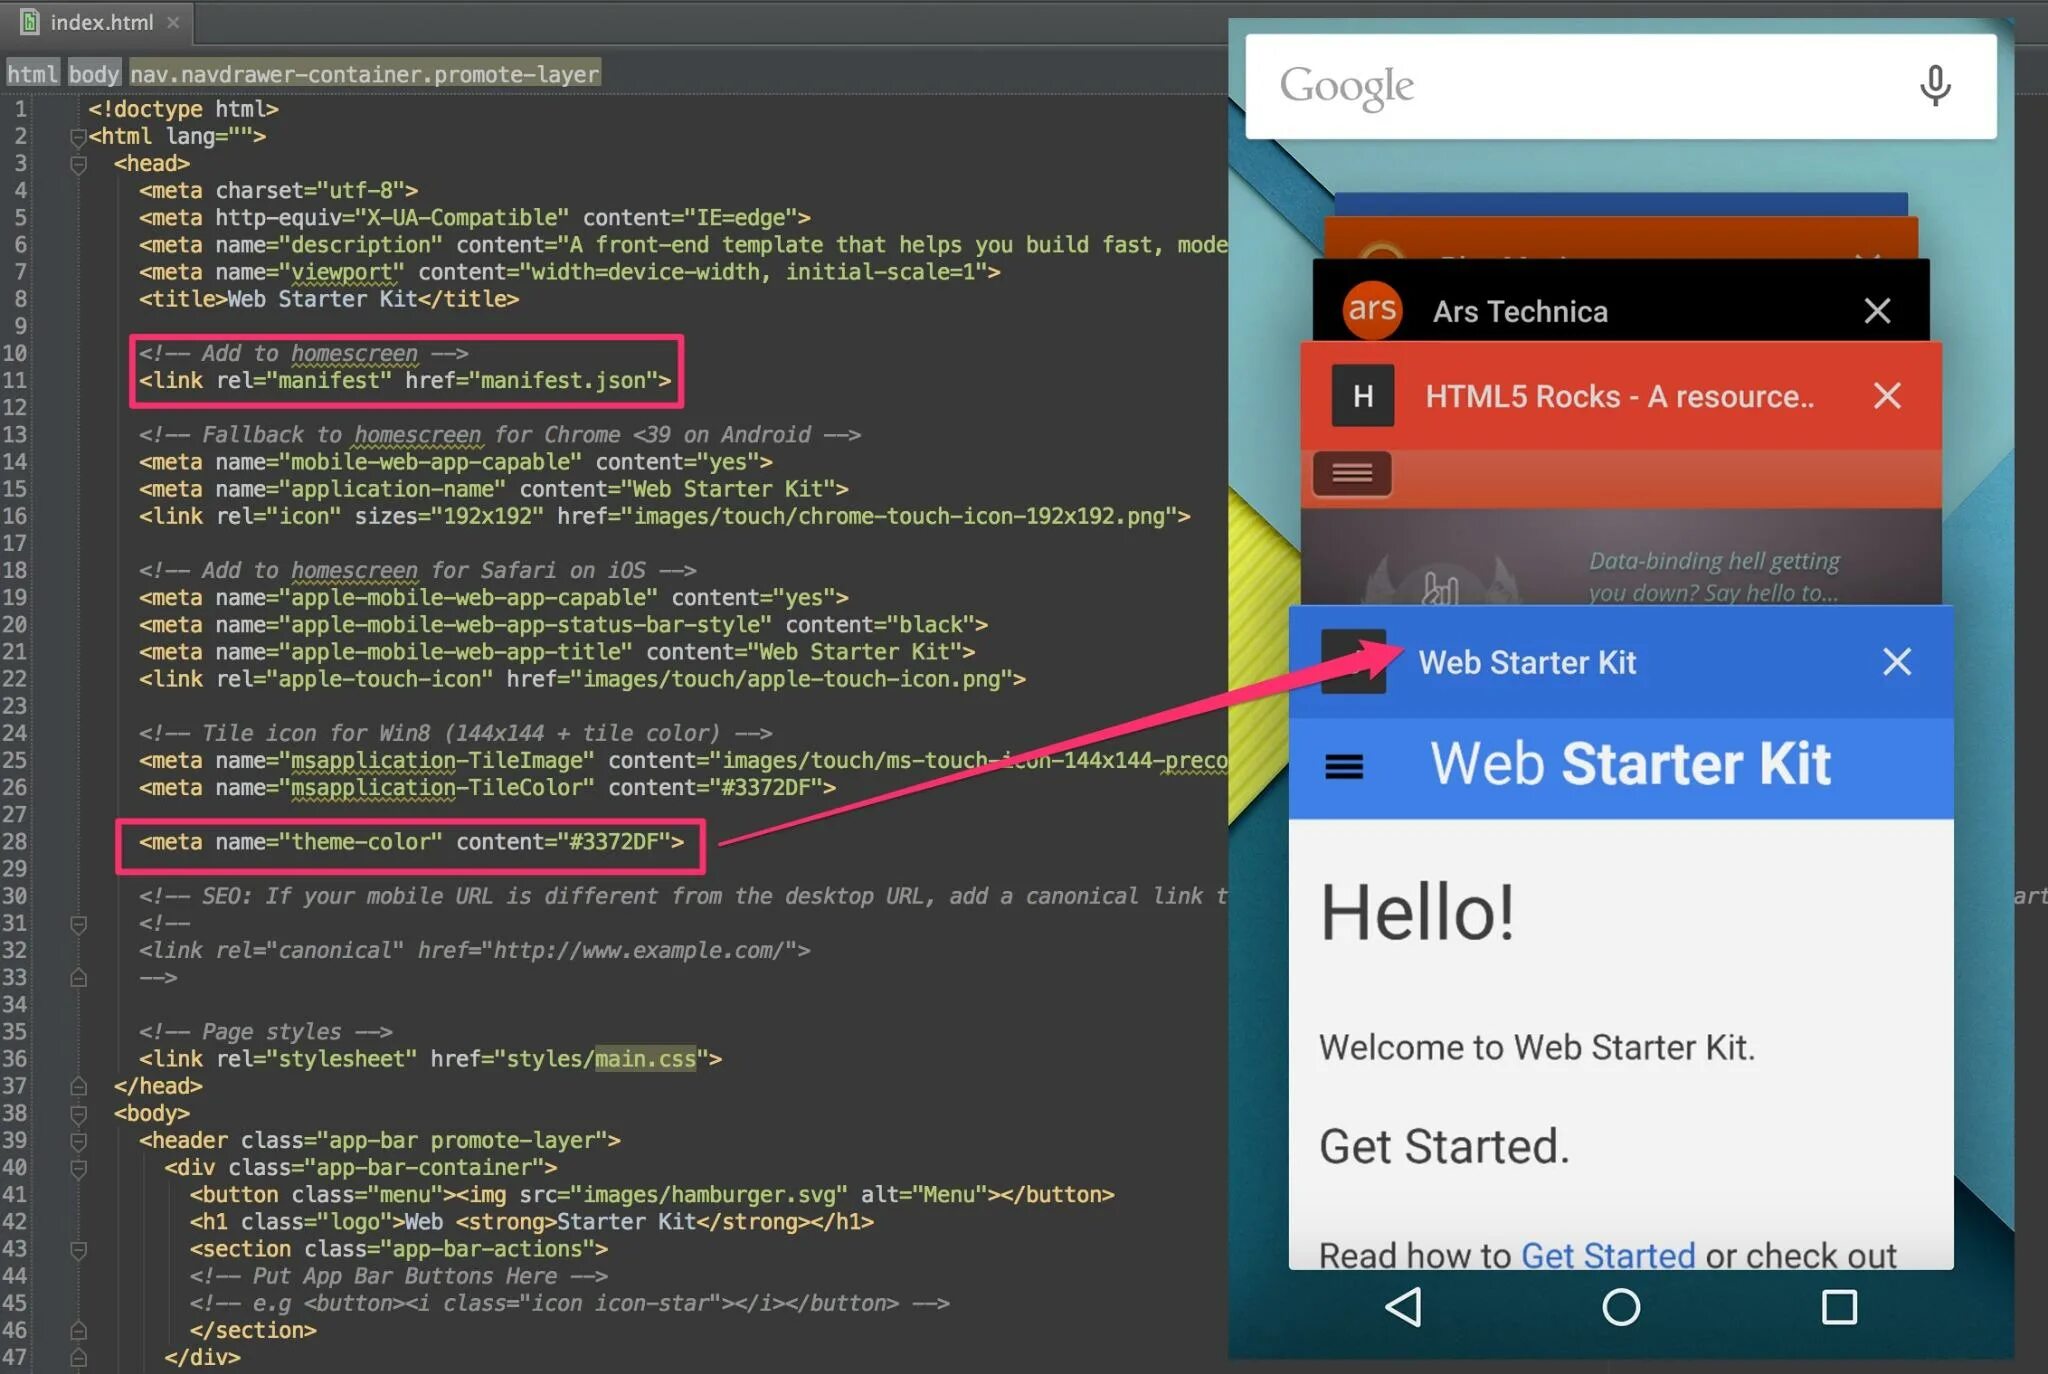Tap the Welcome to Web Starter Kit text
Viewport: 2048px width, 1374px height.
tap(1536, 1047)
